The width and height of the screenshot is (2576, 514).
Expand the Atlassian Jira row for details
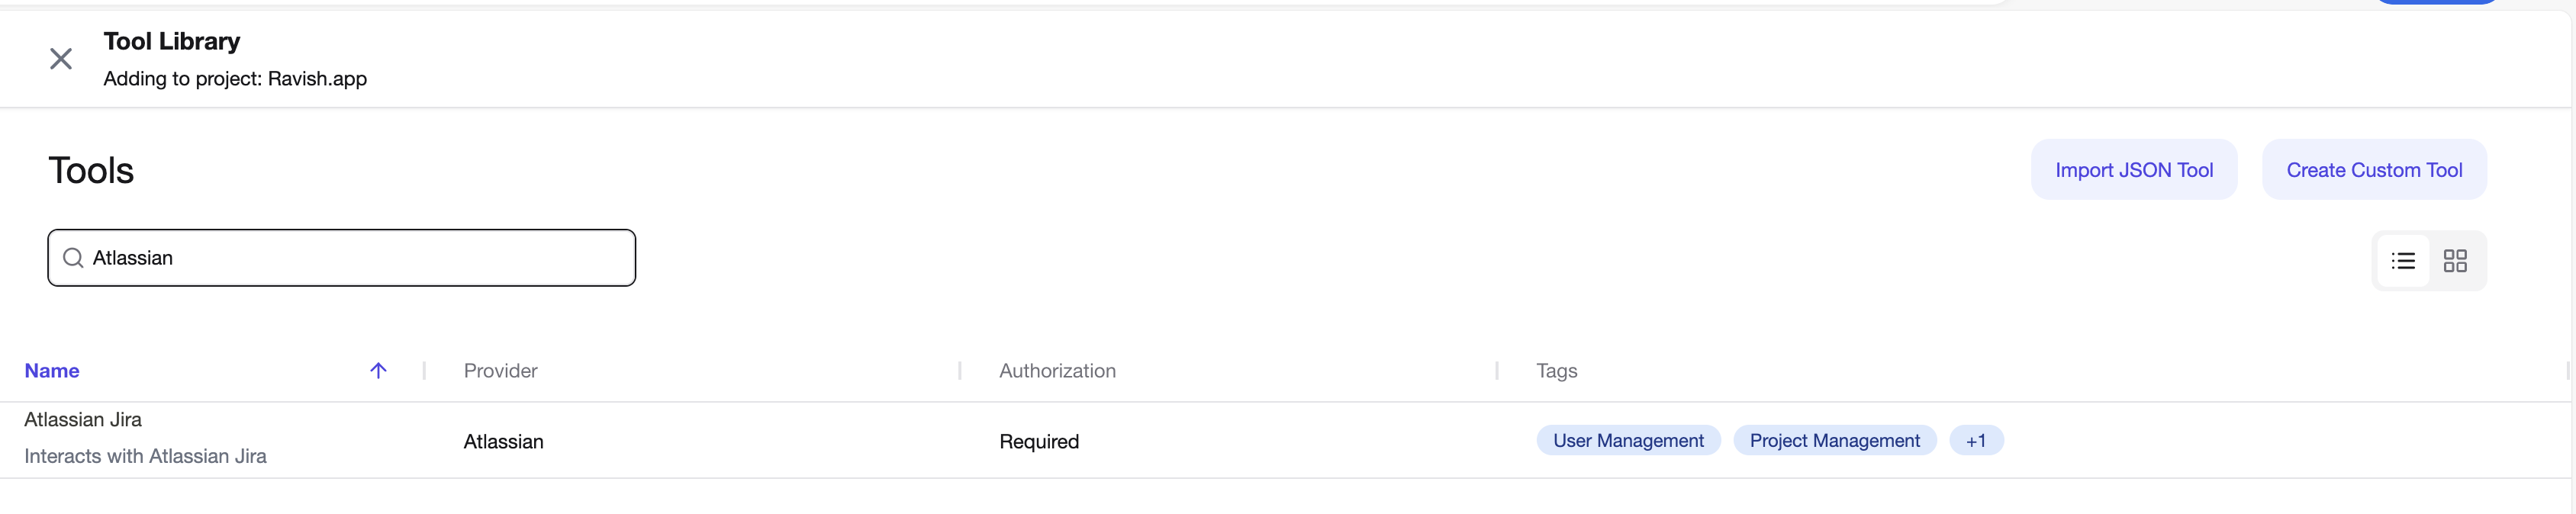(83, 419)
